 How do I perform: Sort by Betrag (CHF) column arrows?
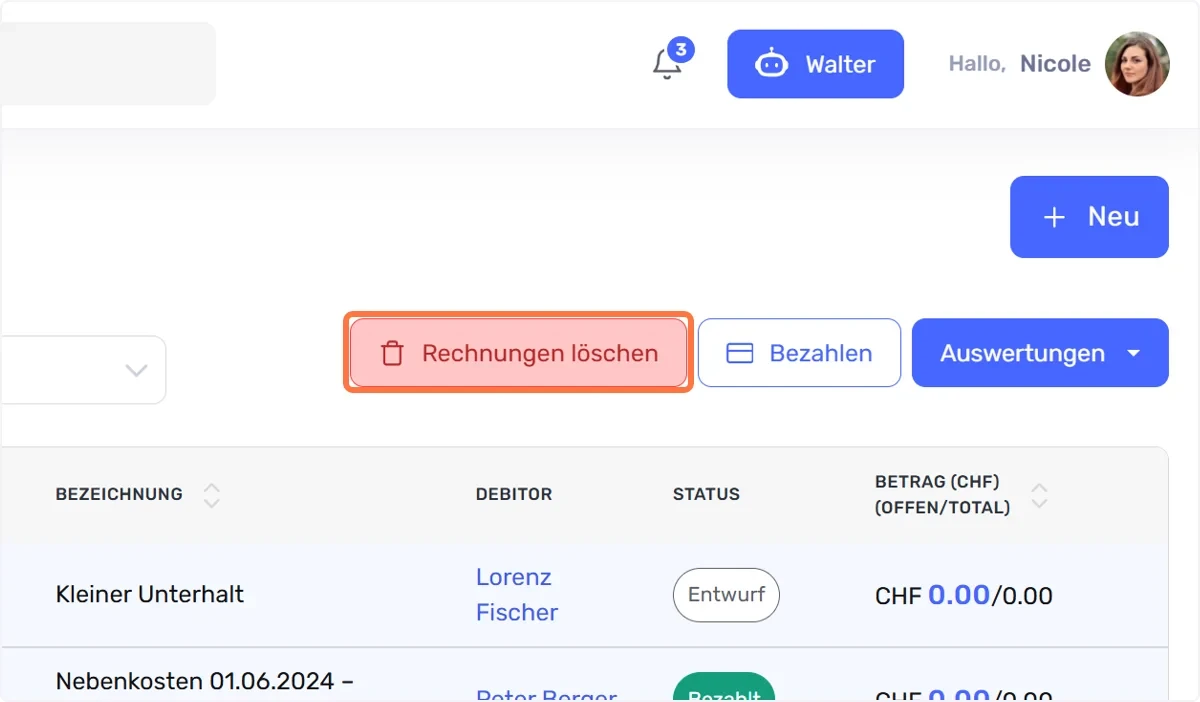(x=1039, y=494)
